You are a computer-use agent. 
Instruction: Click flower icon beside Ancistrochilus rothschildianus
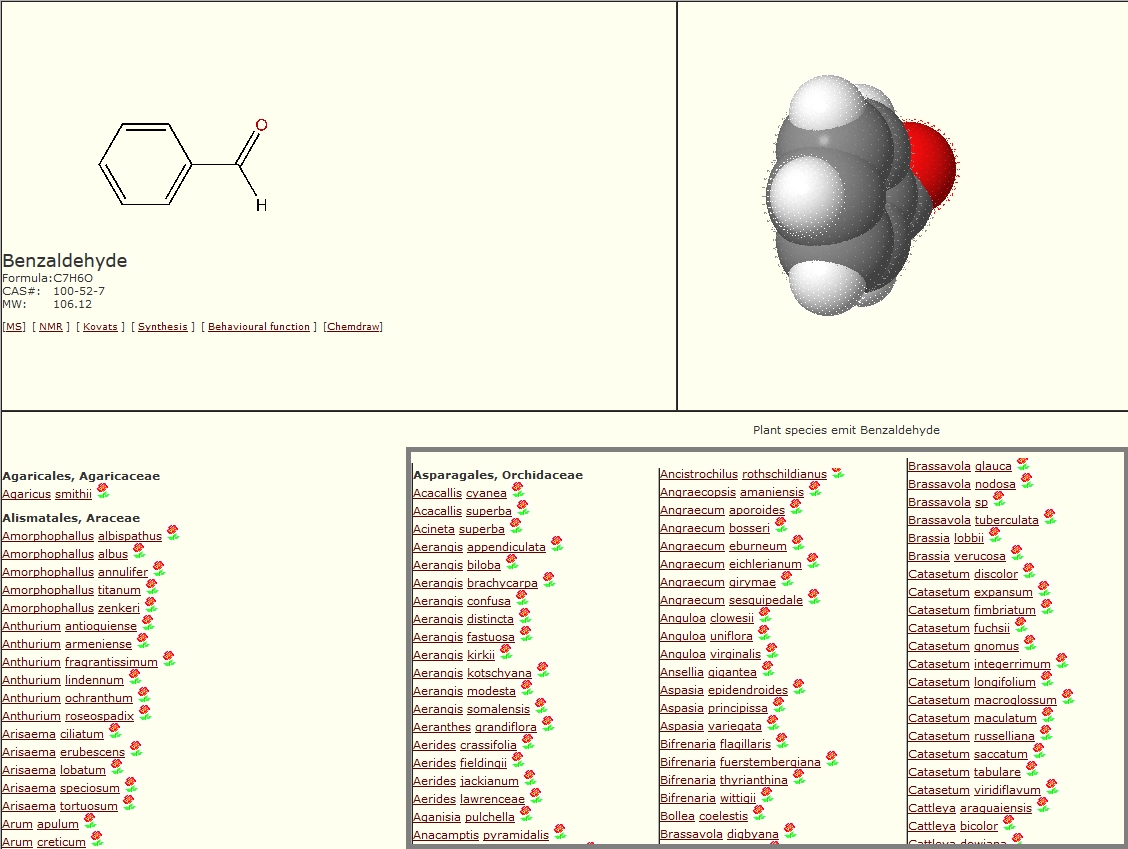(x=837, y=472)
